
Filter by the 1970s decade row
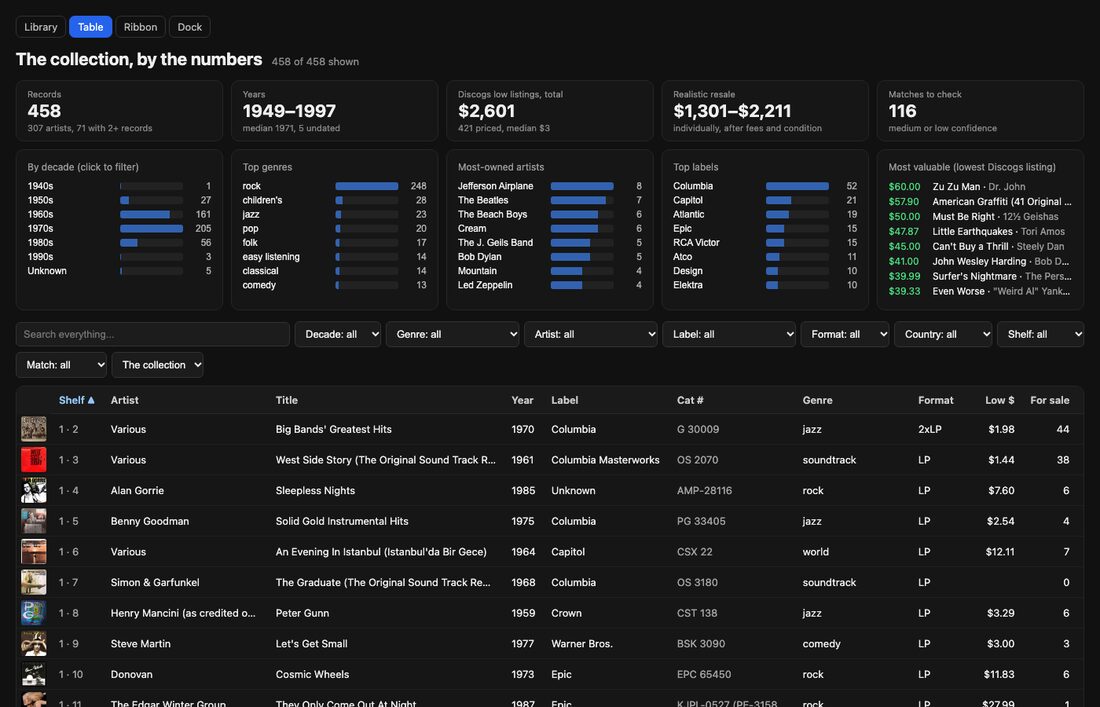tap(119, 228)
